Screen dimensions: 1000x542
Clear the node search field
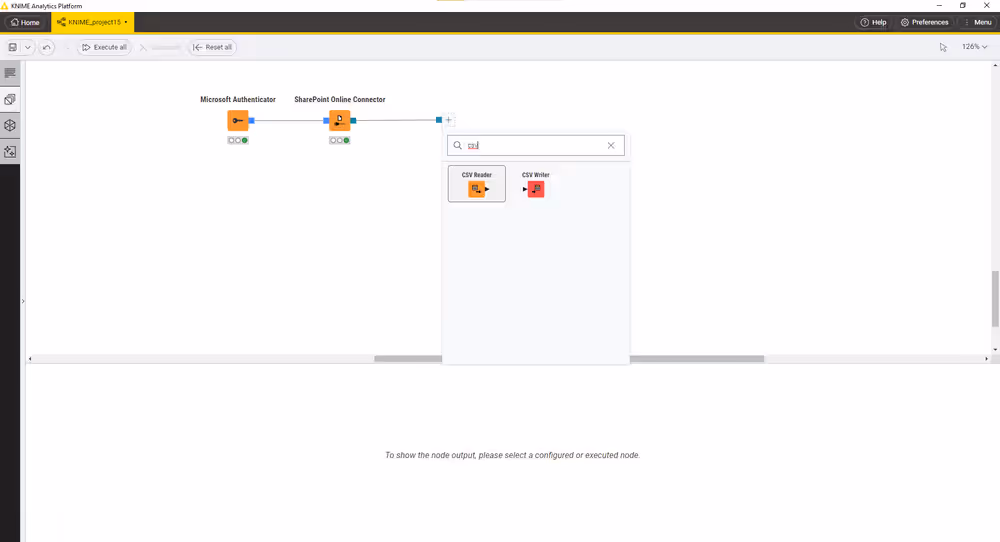click(611, 146)
